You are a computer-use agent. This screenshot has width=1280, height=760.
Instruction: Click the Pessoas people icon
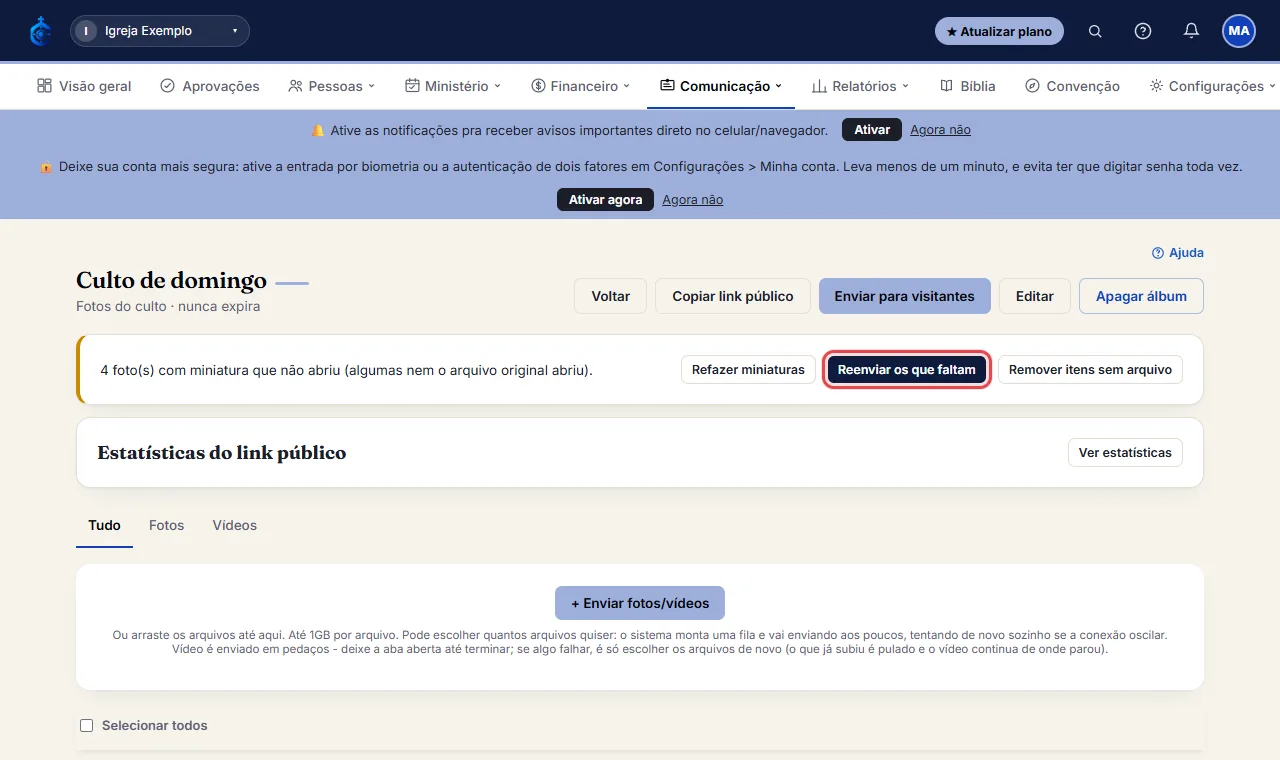click(295, 86)
